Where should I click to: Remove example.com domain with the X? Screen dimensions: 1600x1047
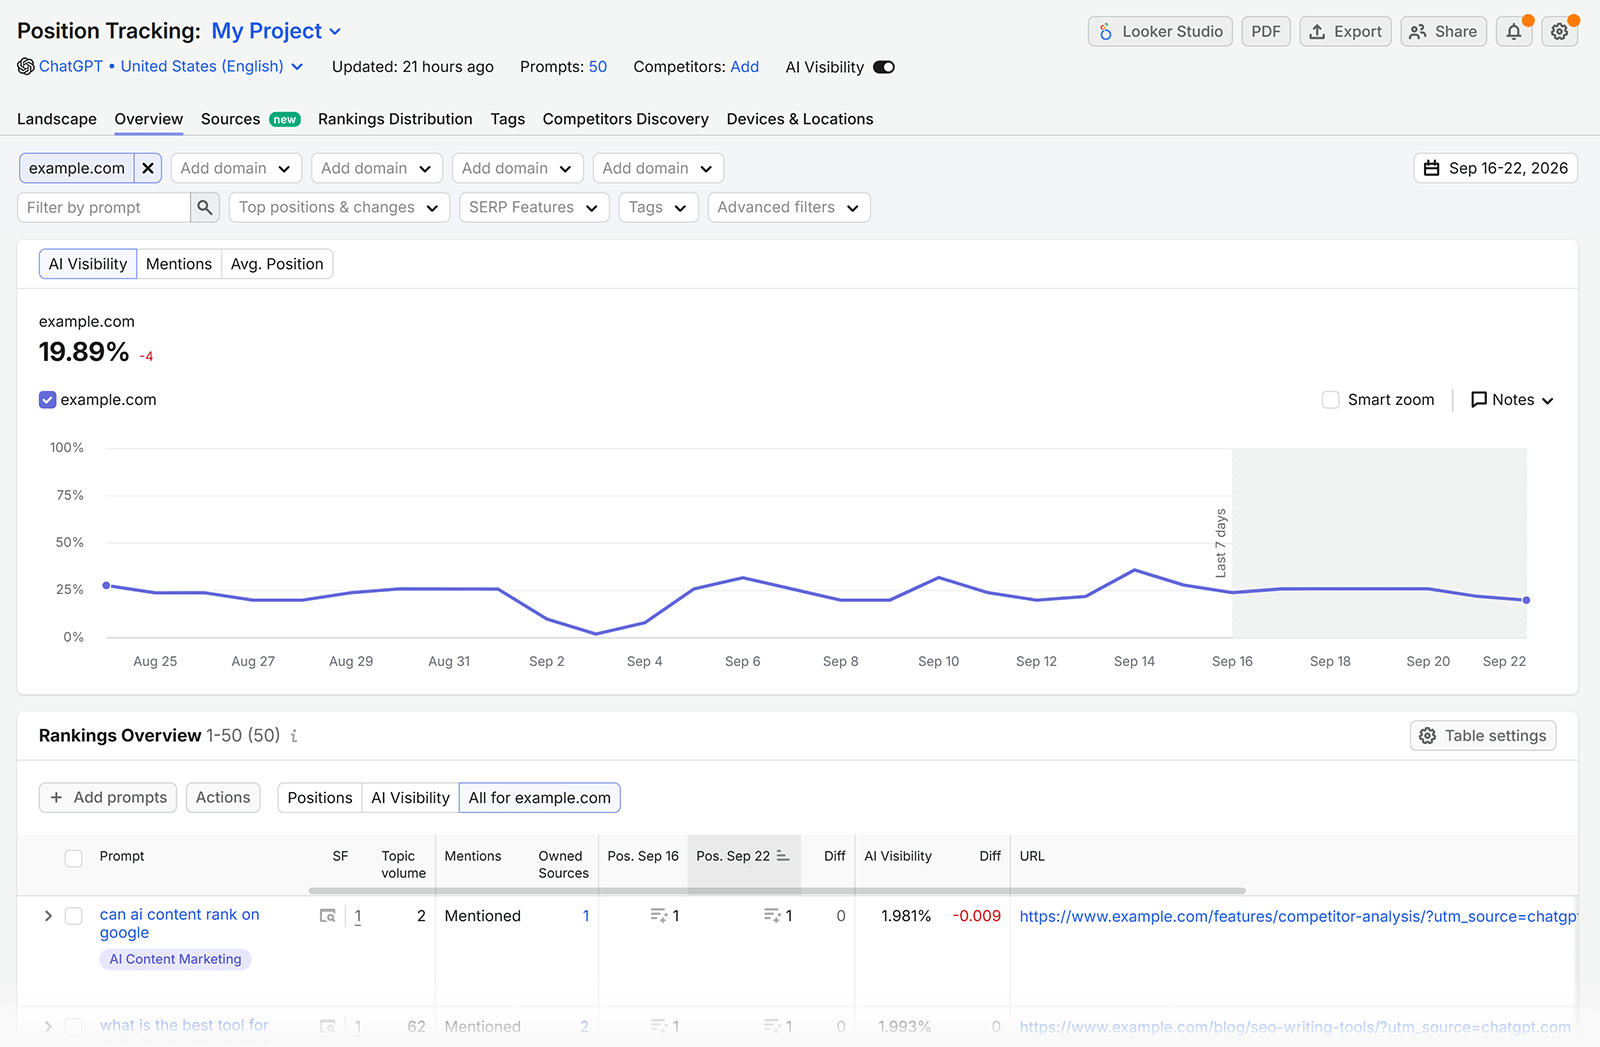(148, 168)
